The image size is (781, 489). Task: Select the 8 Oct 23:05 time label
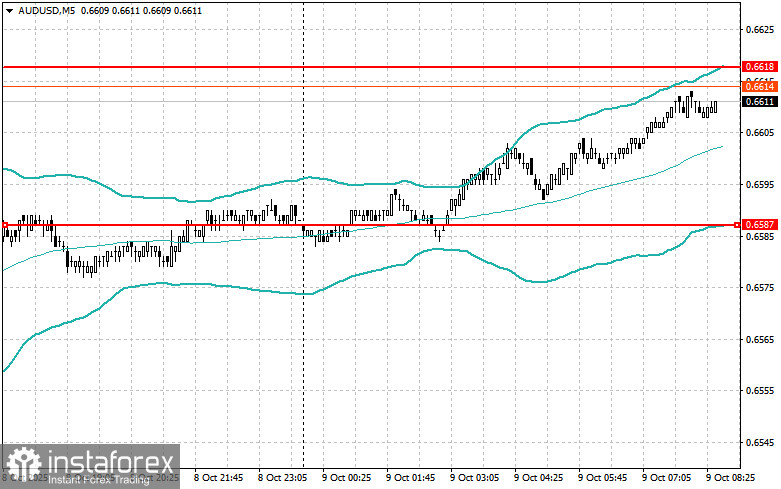click(282, 478)
